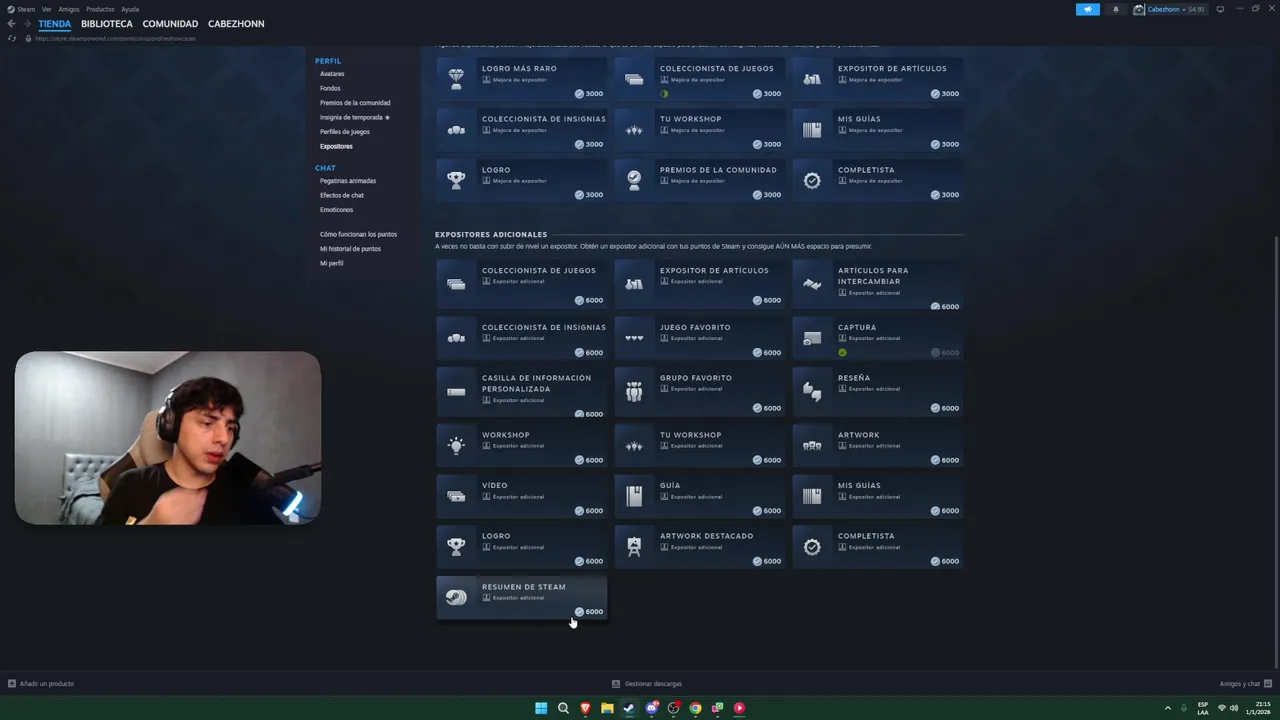The height and width of the screenshot is (720, 1280).
Task: Go to Perfiles de juegos
Action: pyautogui.click(x=345, y=132)
